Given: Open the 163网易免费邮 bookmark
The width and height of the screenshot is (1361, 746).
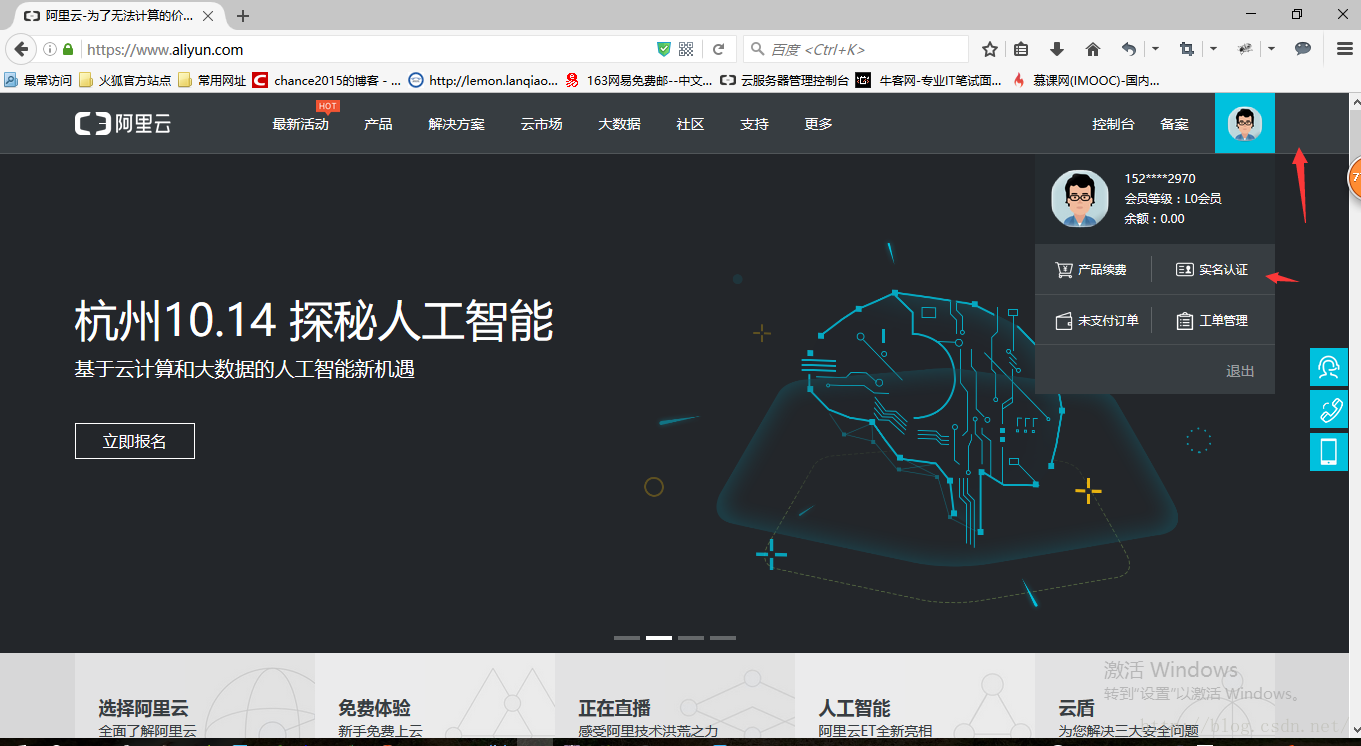Looking at the screenshot, I should 640,80.
